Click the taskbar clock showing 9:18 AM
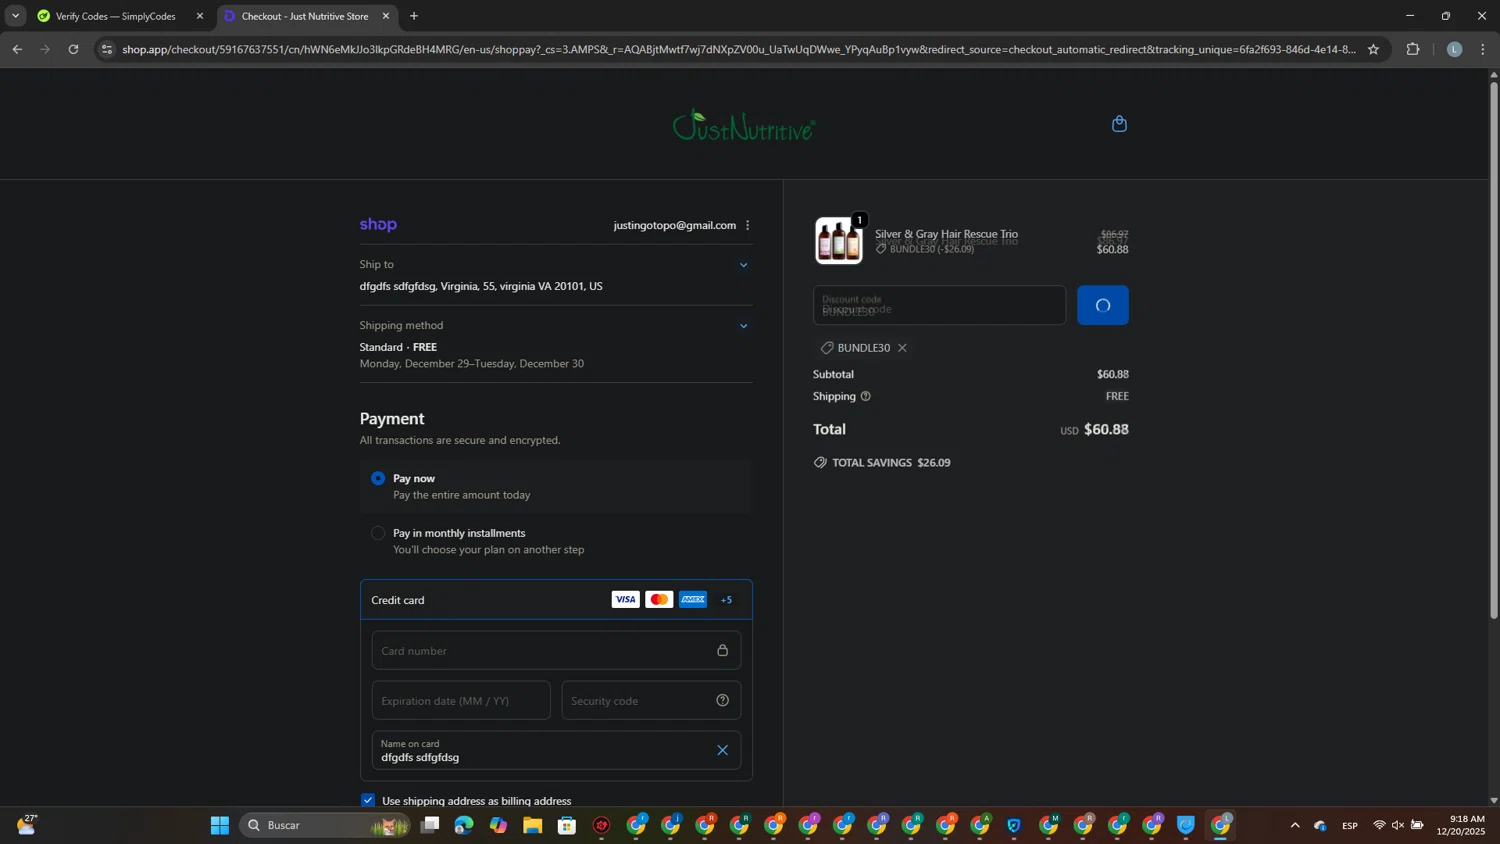The width and height of the screenshot is (1500, 844). coord(1461,825)
